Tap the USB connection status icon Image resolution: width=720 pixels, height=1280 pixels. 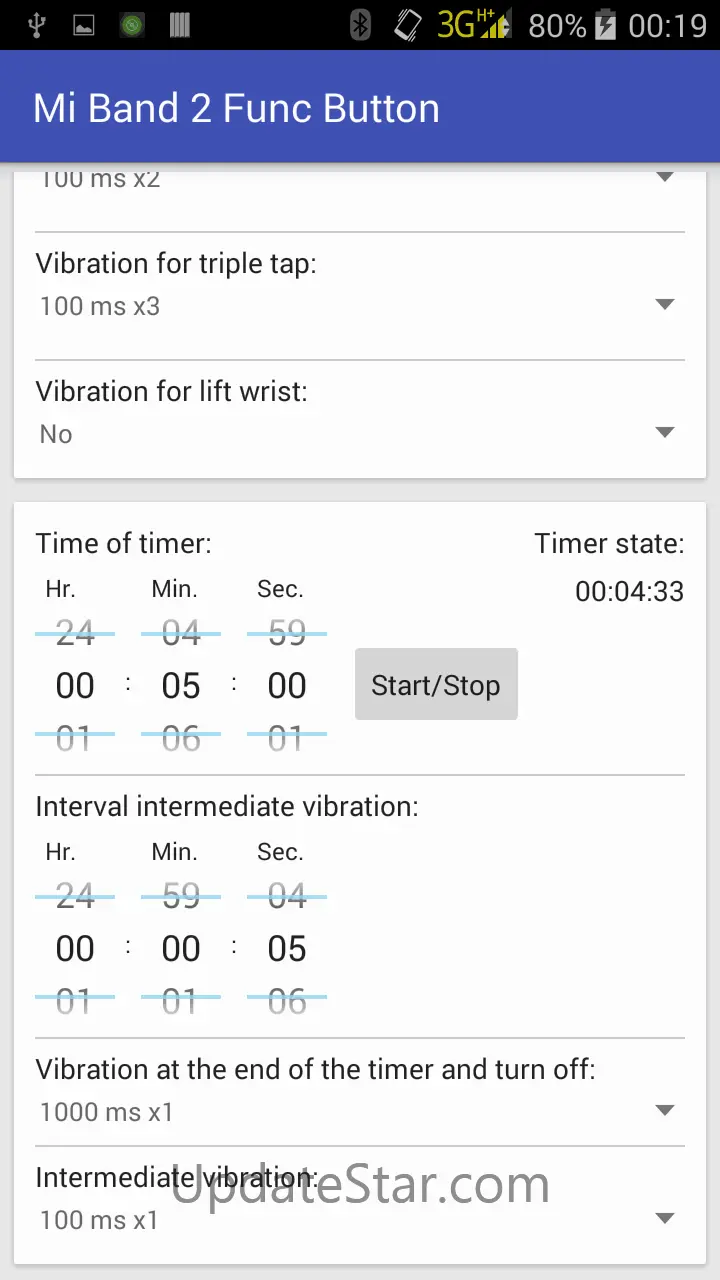37,25
